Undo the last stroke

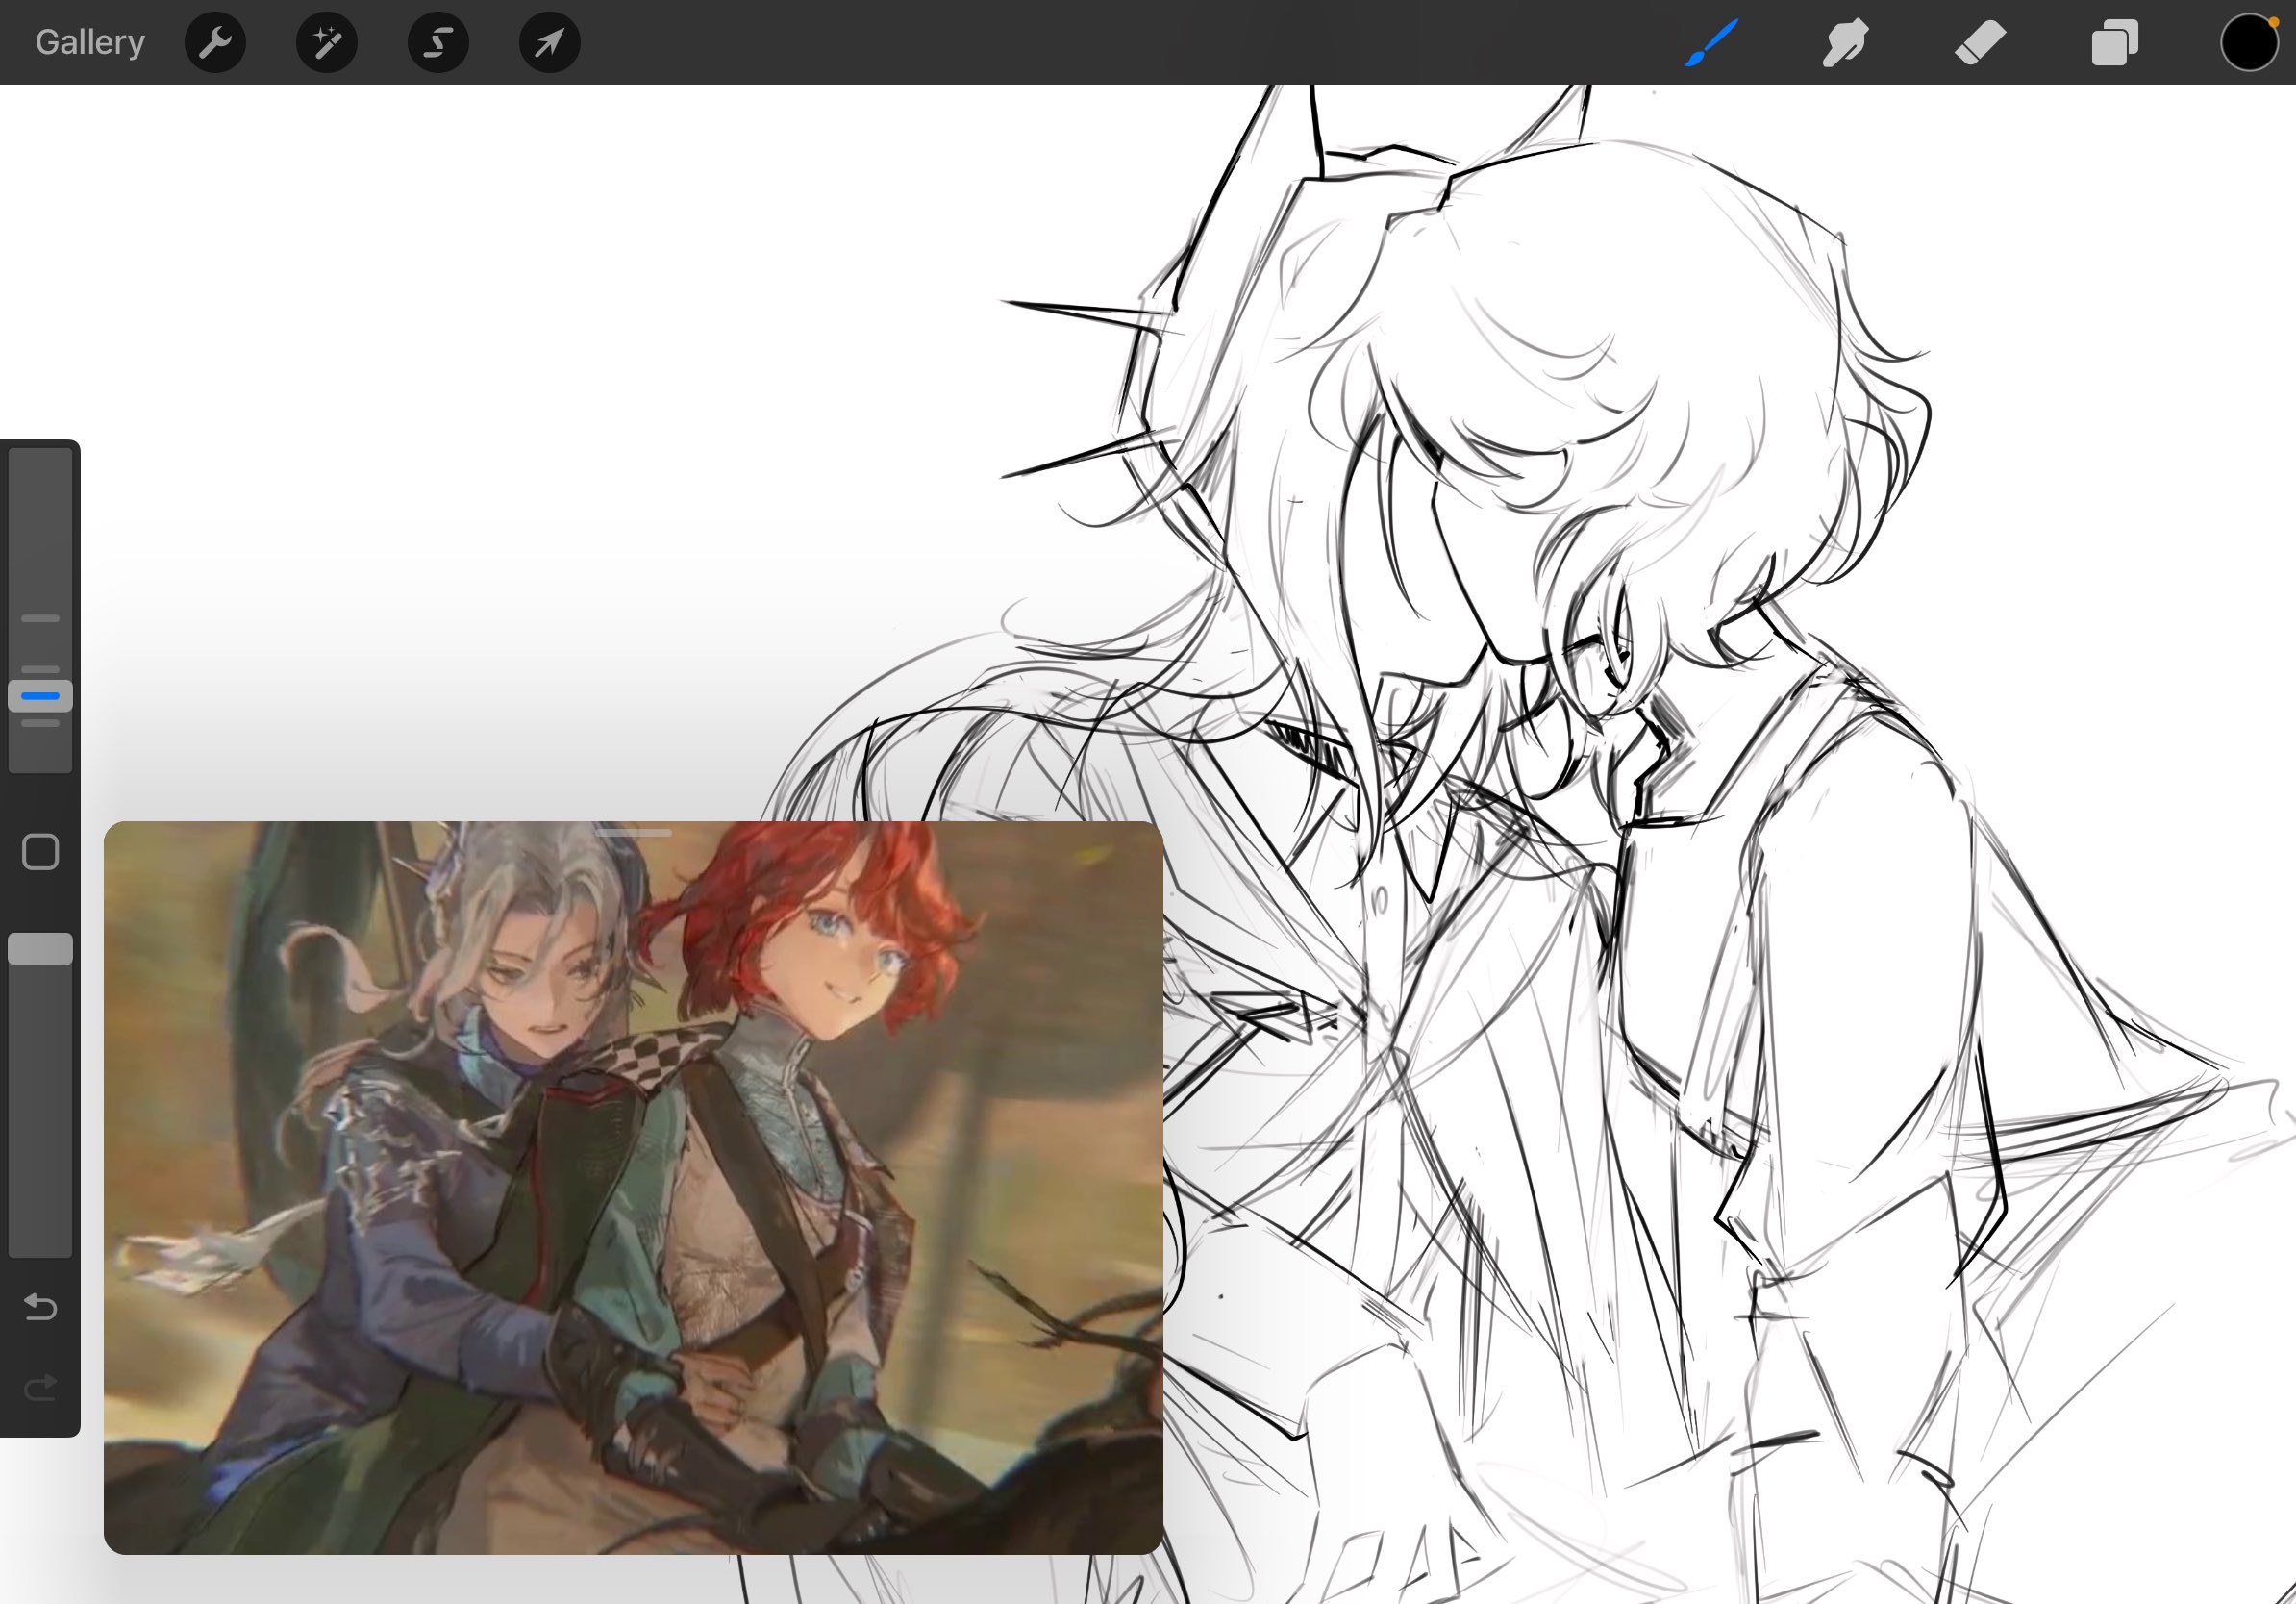click(x=40, y=1306)
